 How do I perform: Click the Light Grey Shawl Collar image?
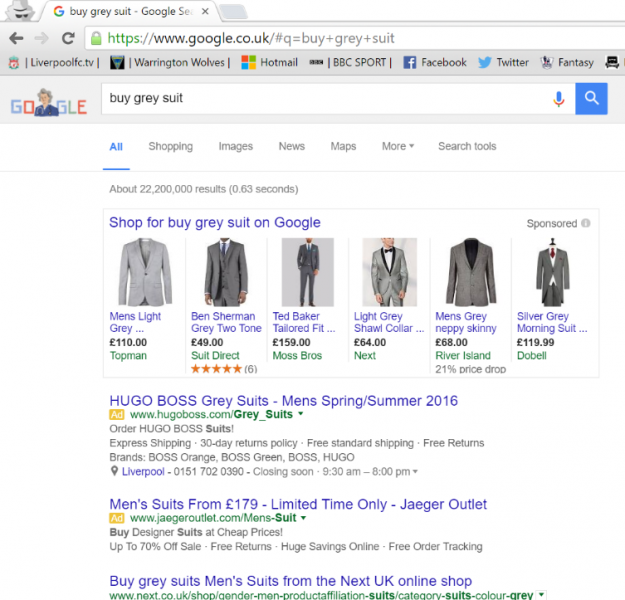[389, 272]
